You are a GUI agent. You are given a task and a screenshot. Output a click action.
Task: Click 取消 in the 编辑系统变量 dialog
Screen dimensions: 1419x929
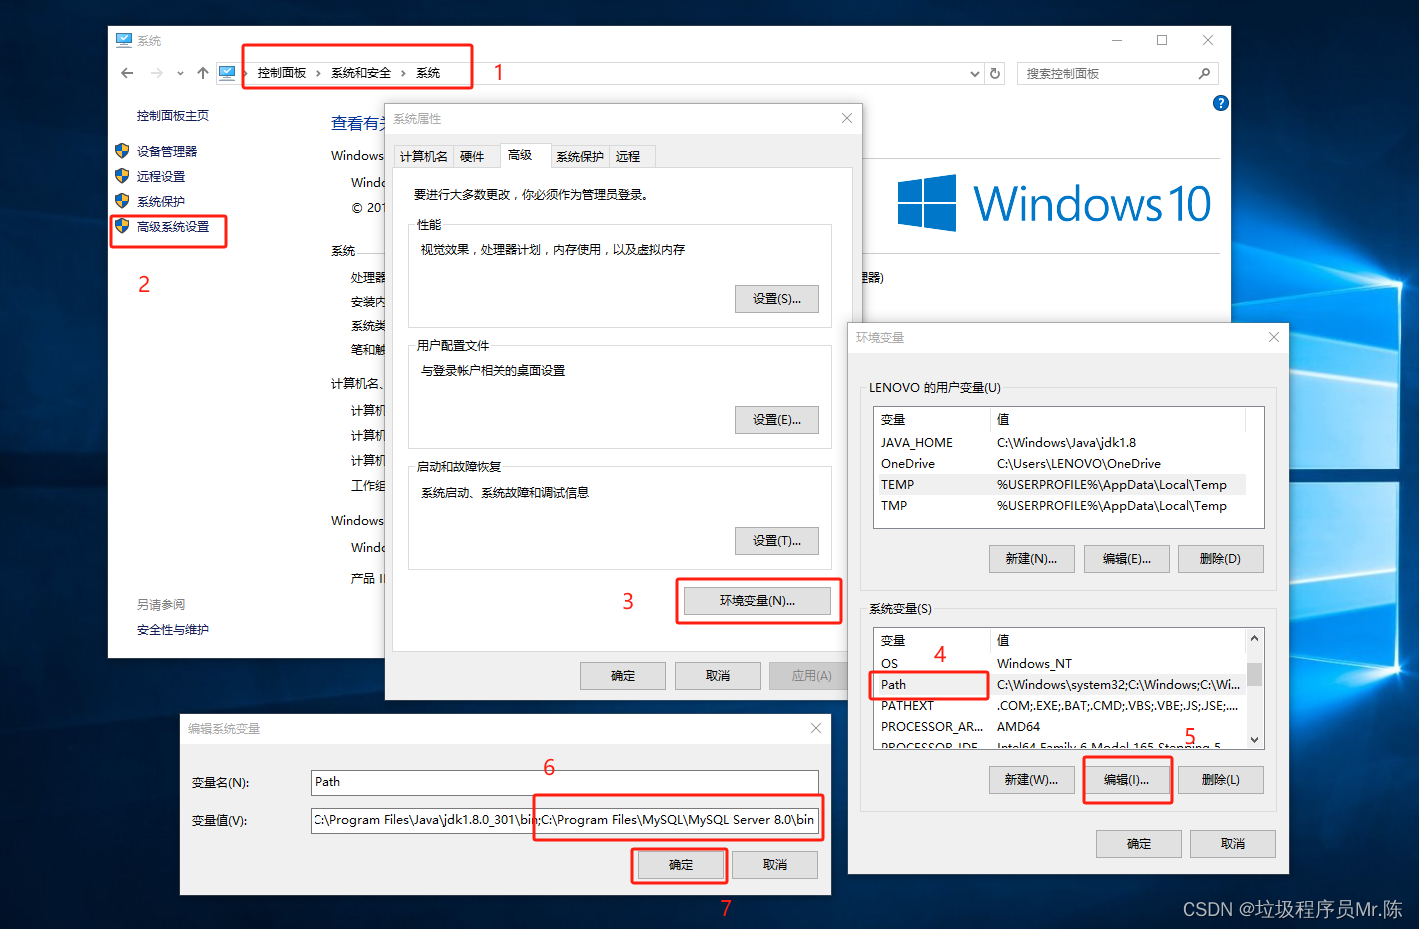[775, 865]
